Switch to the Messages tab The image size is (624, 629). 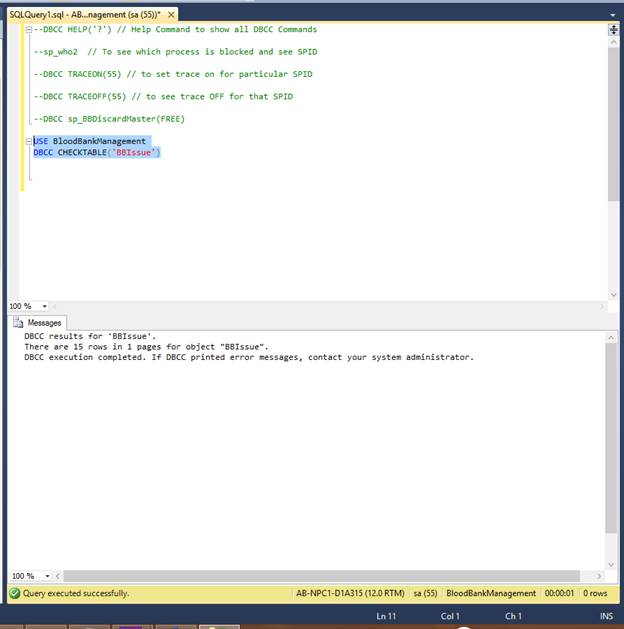38,323
